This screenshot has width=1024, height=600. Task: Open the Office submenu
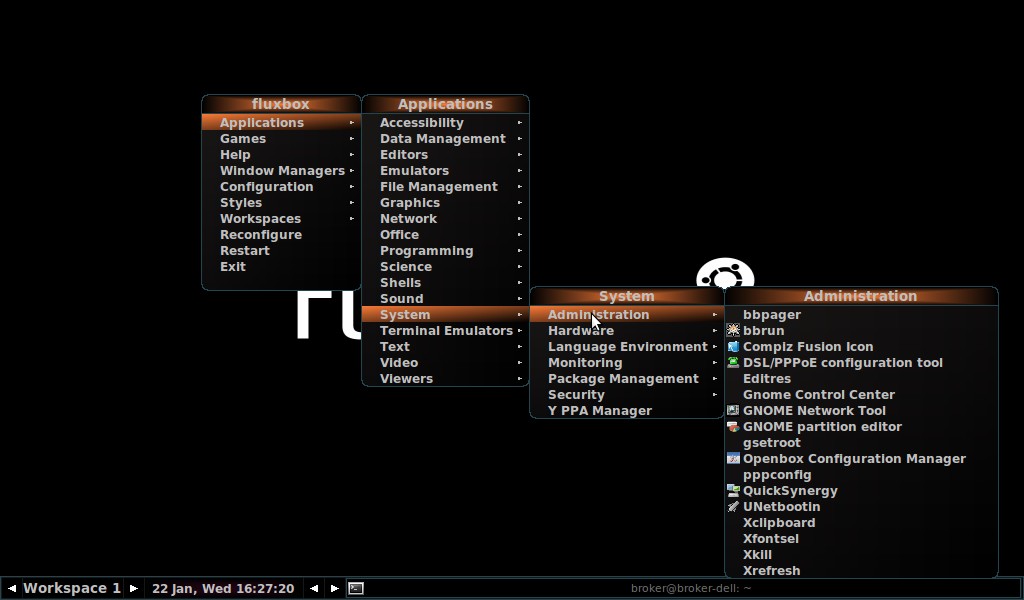point(445,234)
